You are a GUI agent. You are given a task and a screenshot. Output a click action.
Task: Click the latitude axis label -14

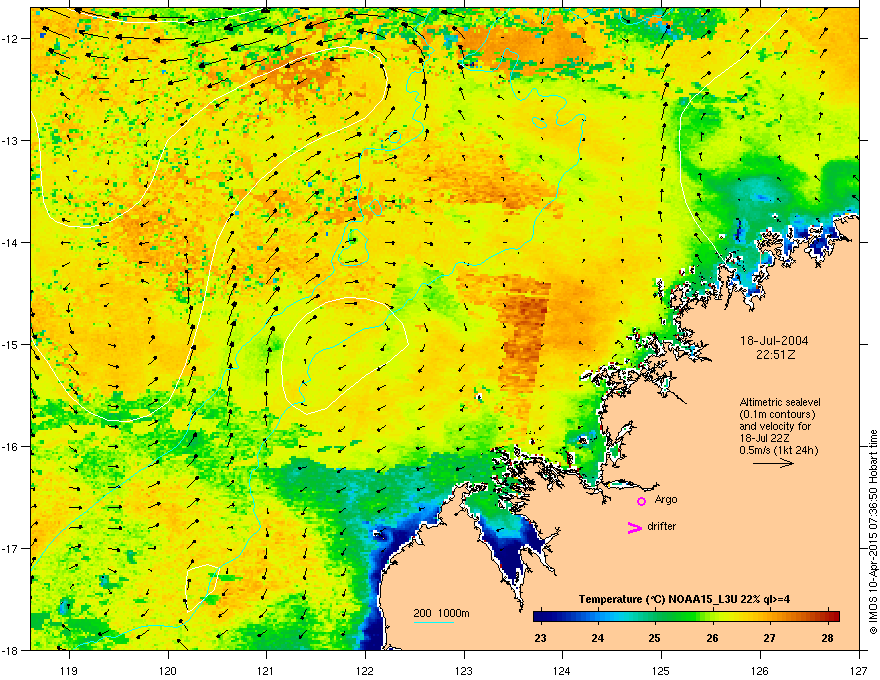(x=11, y=242)
